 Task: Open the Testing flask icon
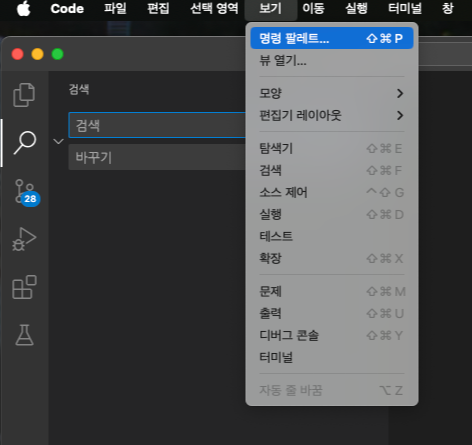[x=24, y=335]
